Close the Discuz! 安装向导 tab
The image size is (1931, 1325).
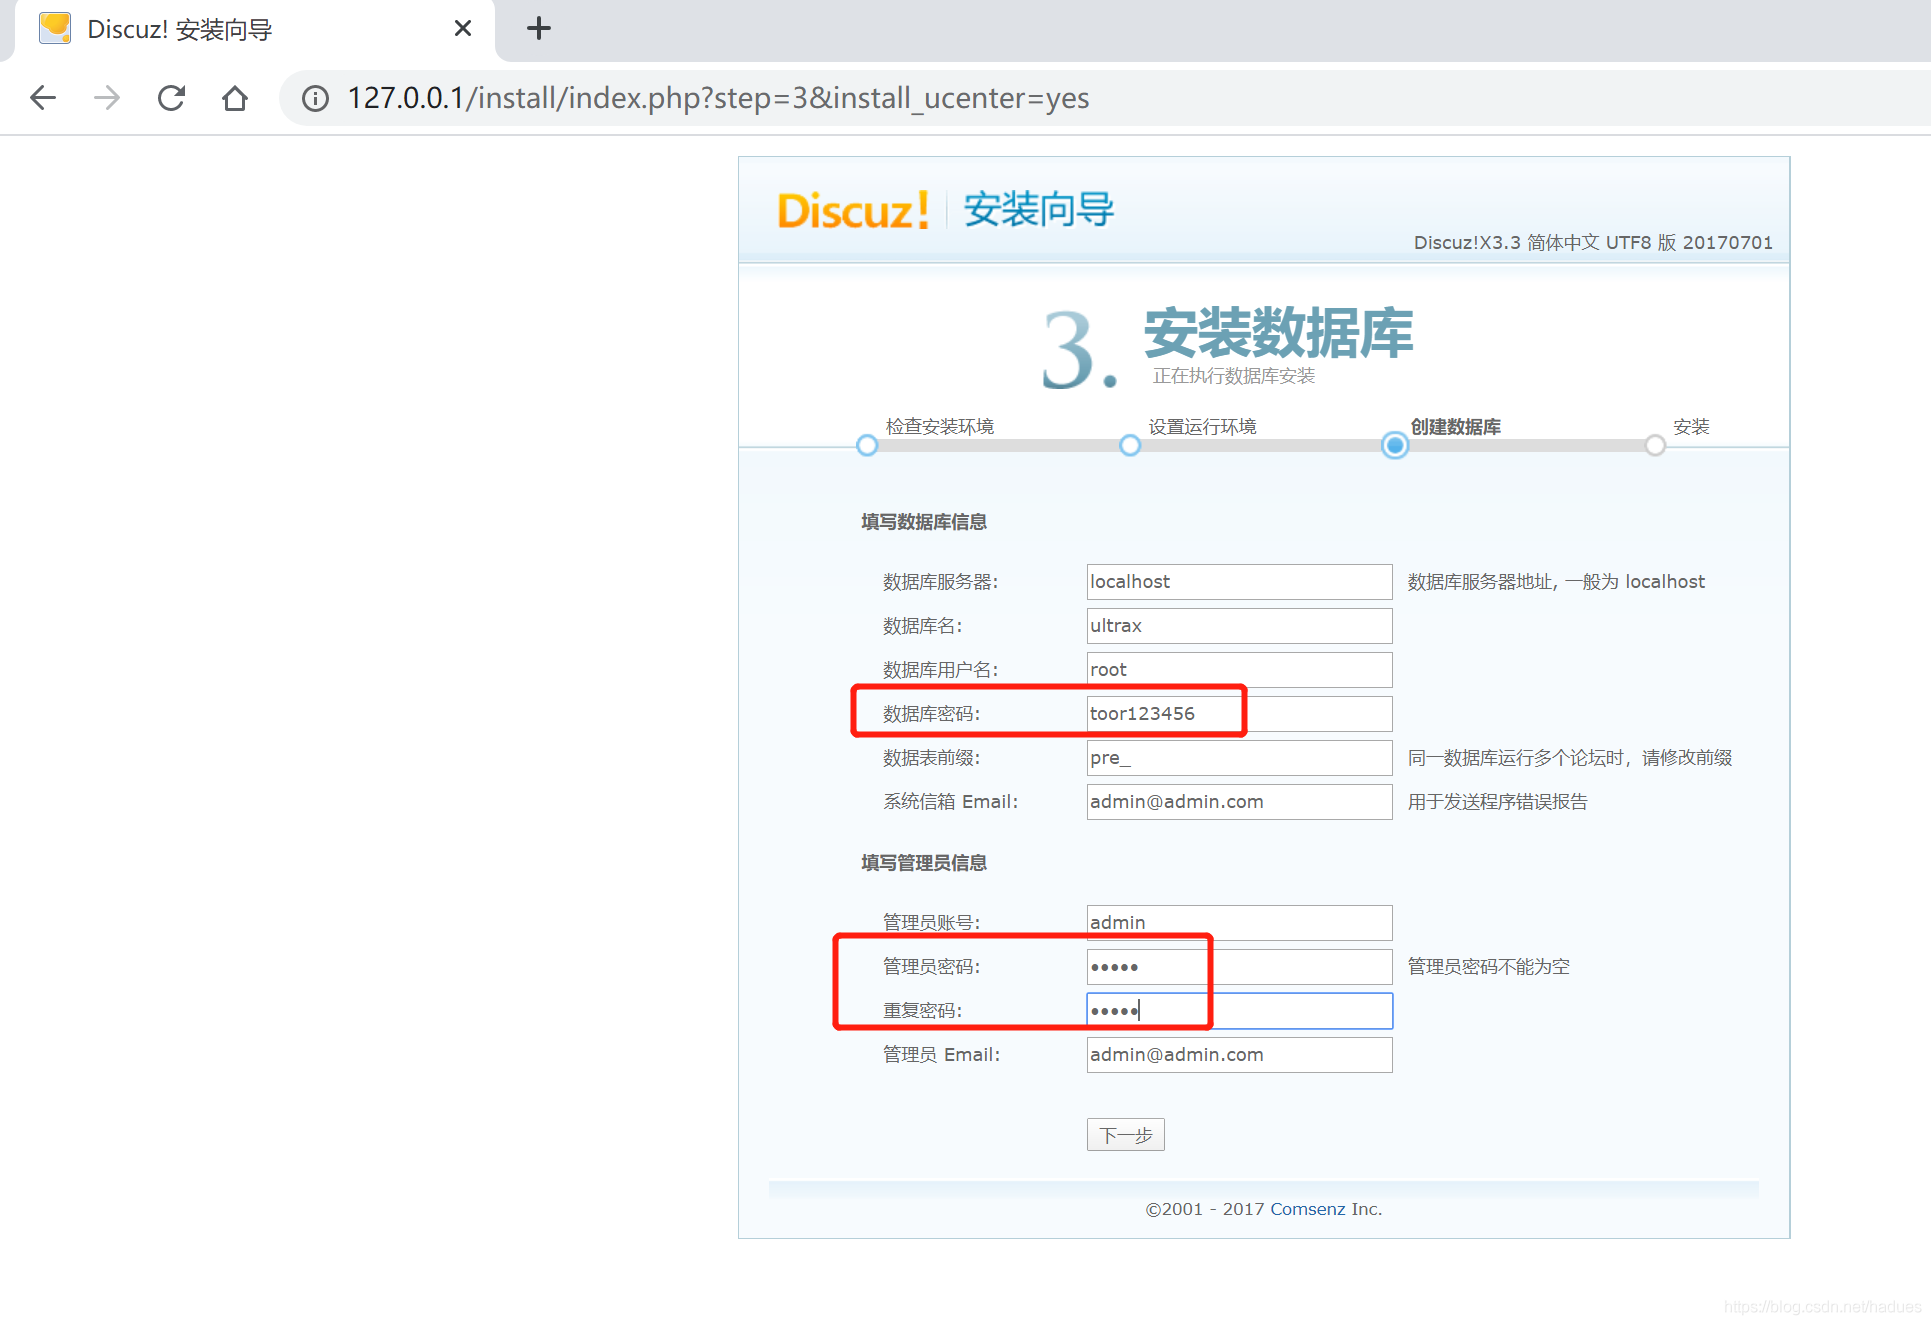point(462,28)
